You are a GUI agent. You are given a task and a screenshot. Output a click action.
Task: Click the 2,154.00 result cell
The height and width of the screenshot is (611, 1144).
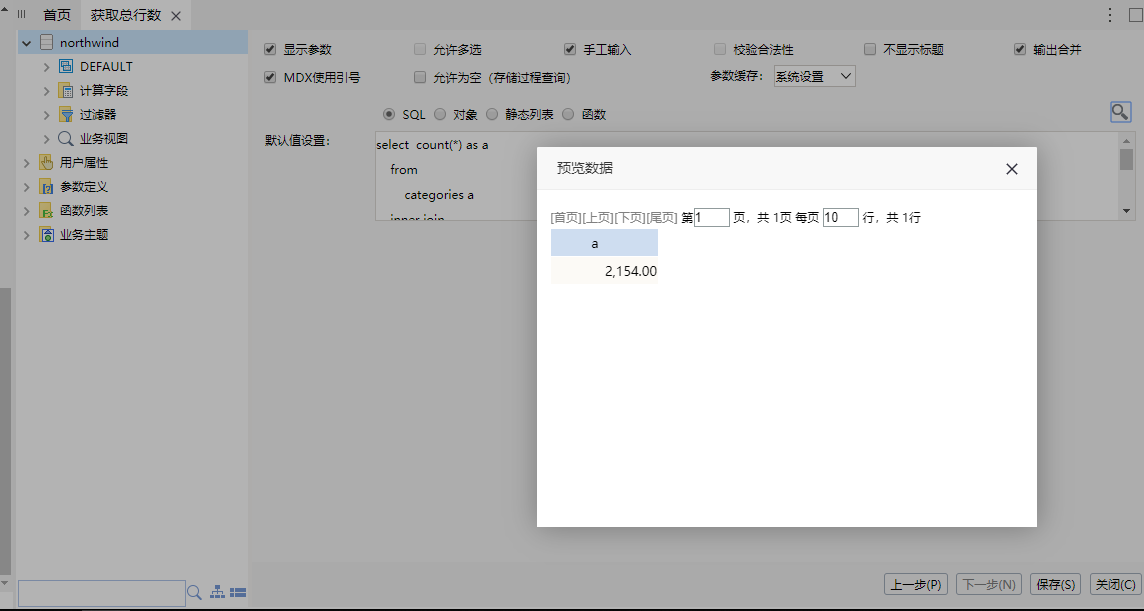(x=604, y=271)
